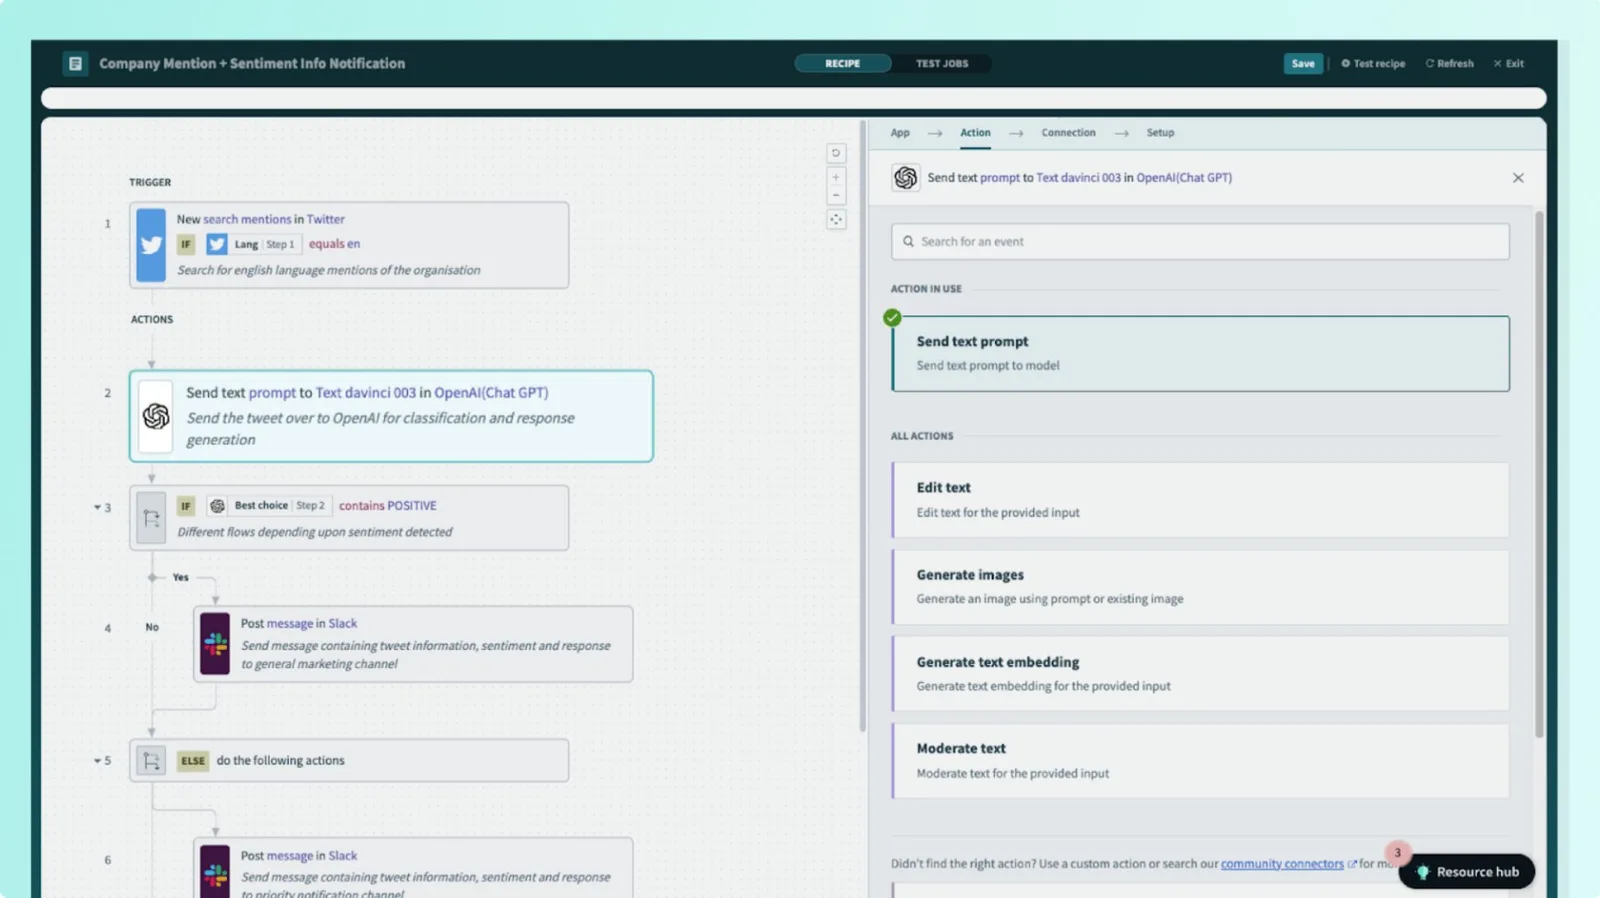Click the right panel vertical scrollbar

point(1539,475)
